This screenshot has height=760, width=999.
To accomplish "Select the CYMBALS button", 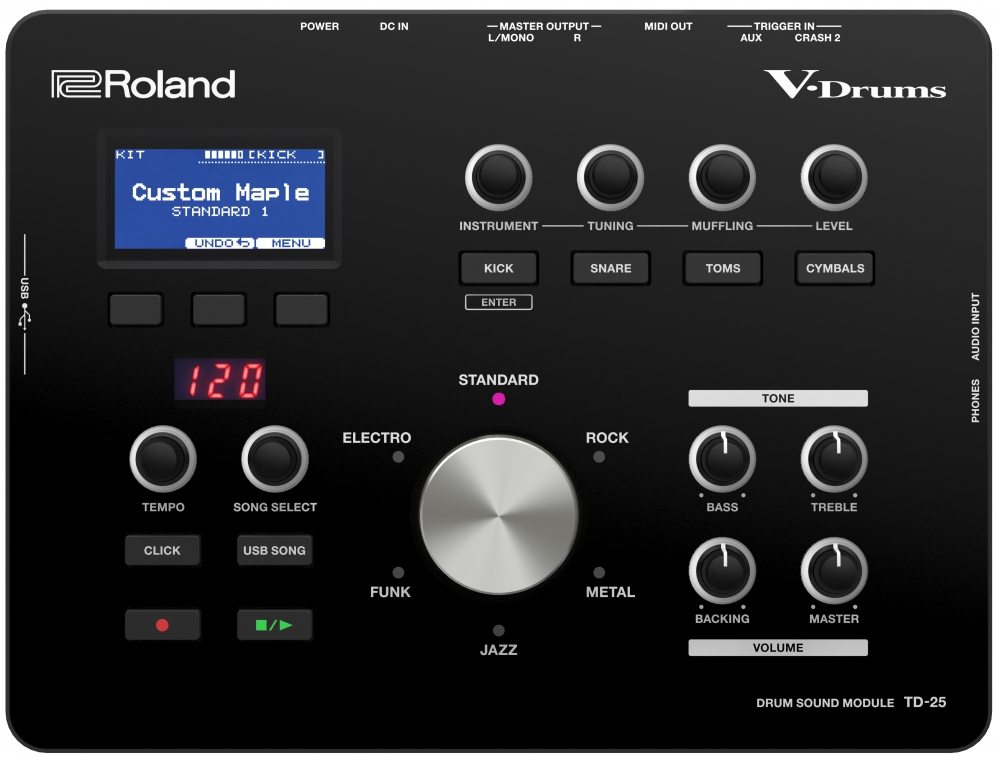I will [835, 268].
